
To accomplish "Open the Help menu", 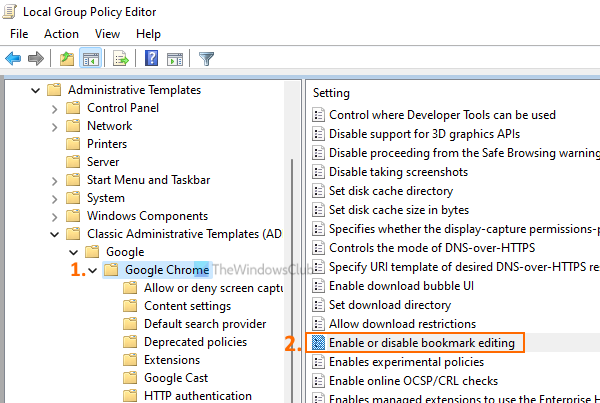I will coord(148,34).
